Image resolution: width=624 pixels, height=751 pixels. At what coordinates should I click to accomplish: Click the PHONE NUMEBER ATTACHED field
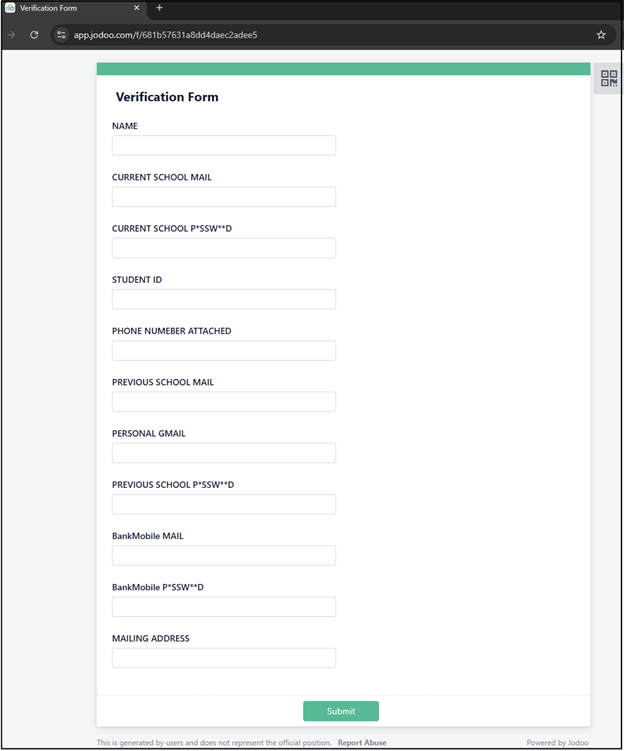[x=223, y=350]
